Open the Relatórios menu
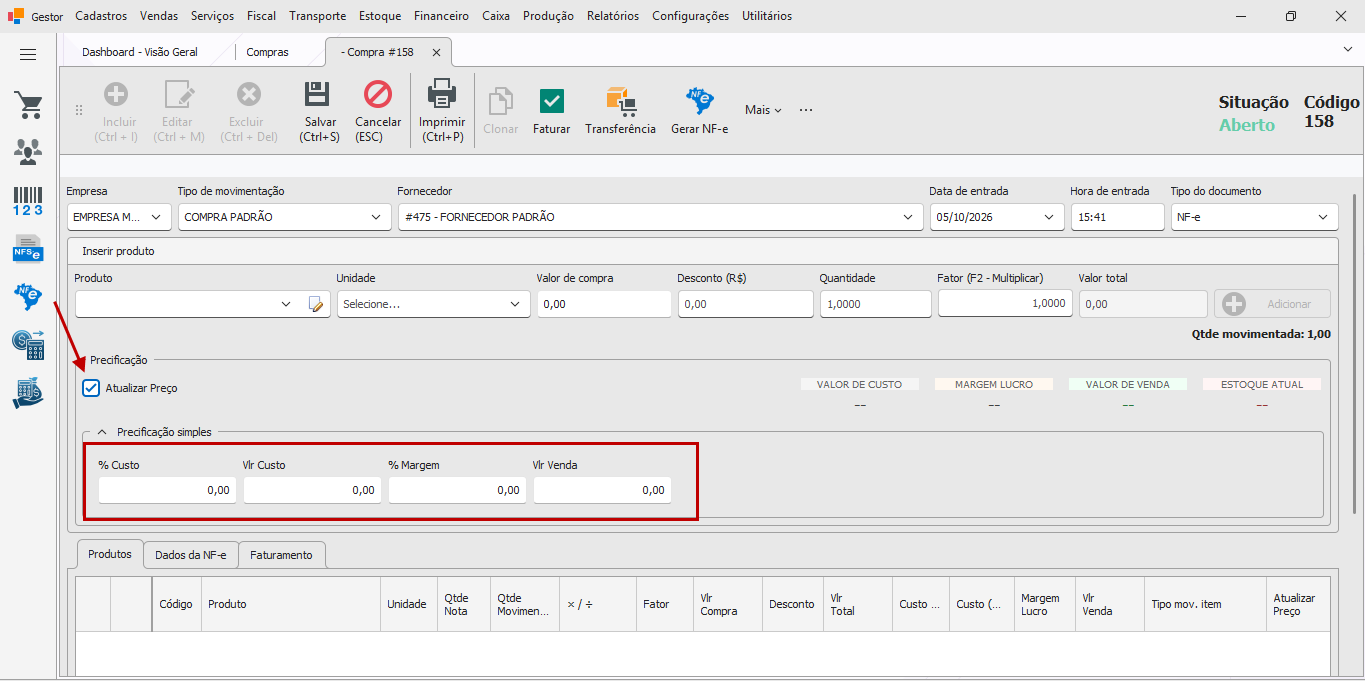1365x681 pixels. pyautogui.click(x=613, y=16)
